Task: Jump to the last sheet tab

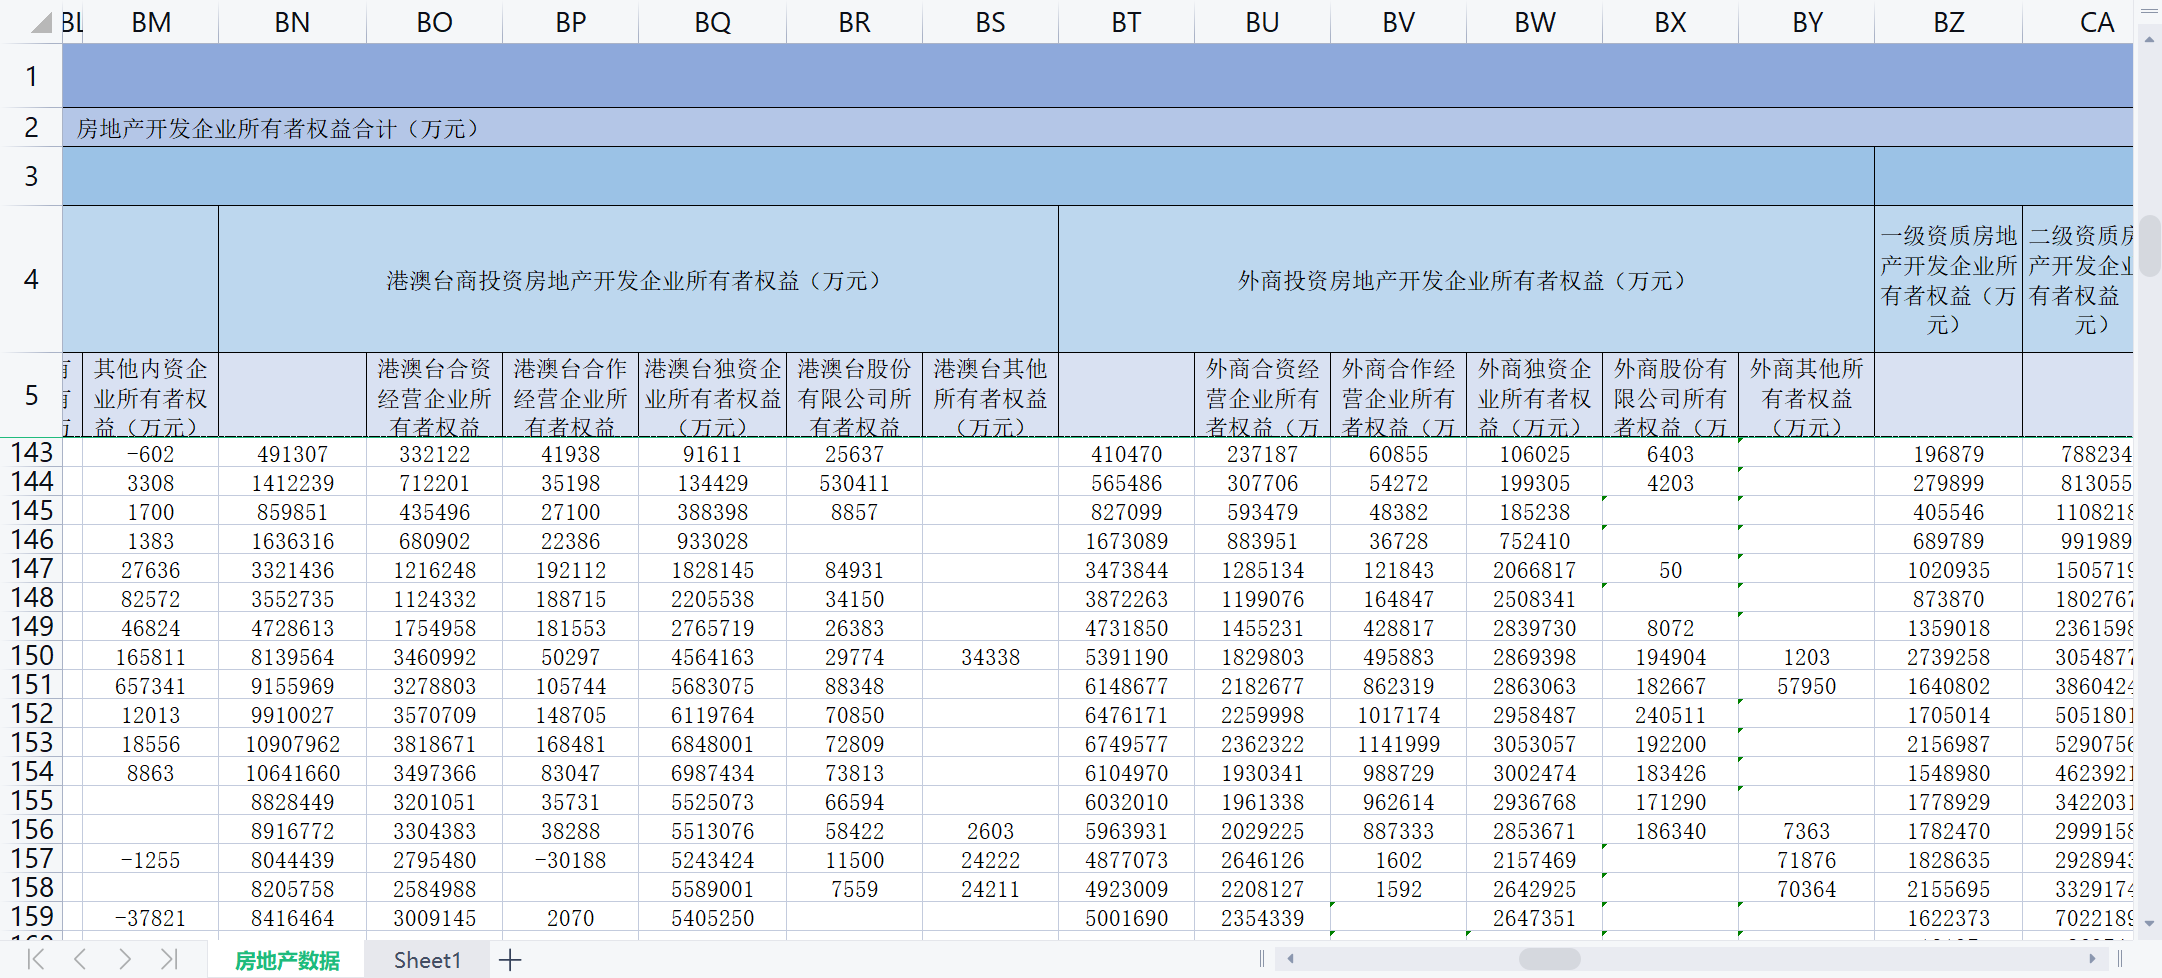Action: [168, 960]
